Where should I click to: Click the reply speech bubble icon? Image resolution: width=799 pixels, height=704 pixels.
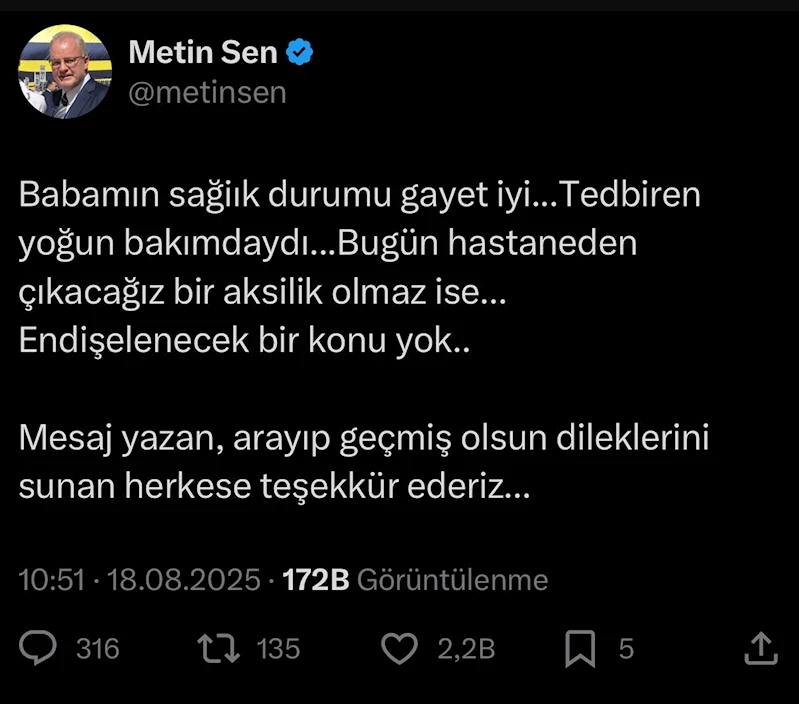point(39,649)
